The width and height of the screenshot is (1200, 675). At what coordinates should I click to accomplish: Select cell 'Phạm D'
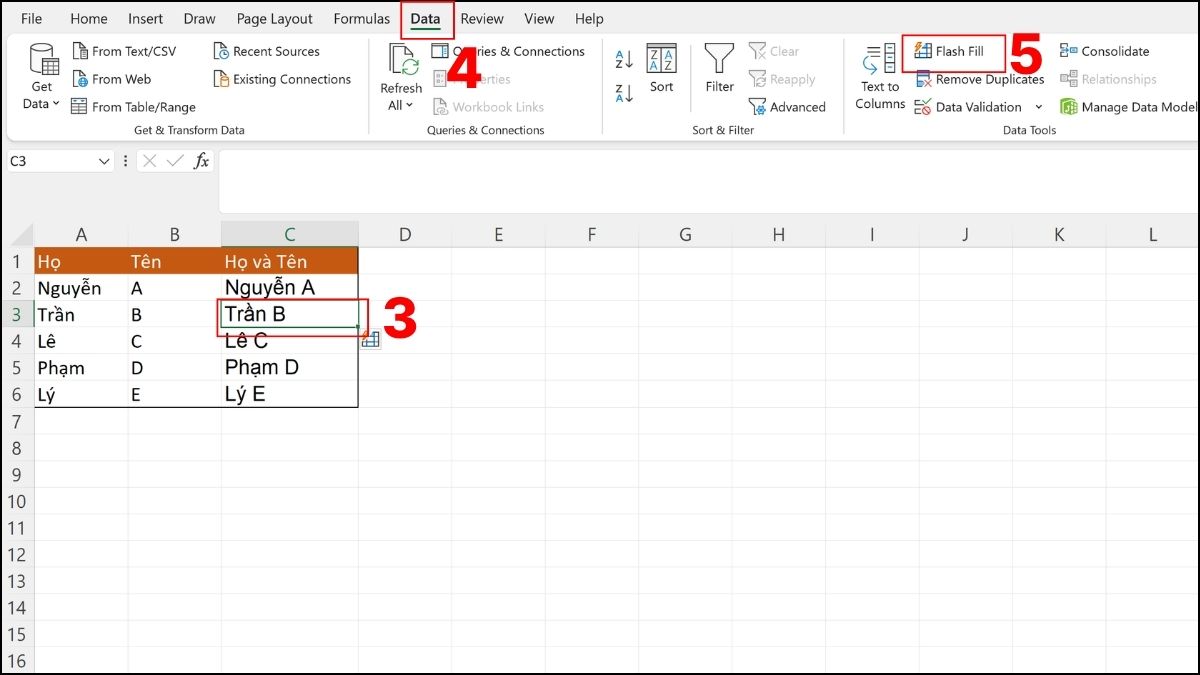(290, 367)
